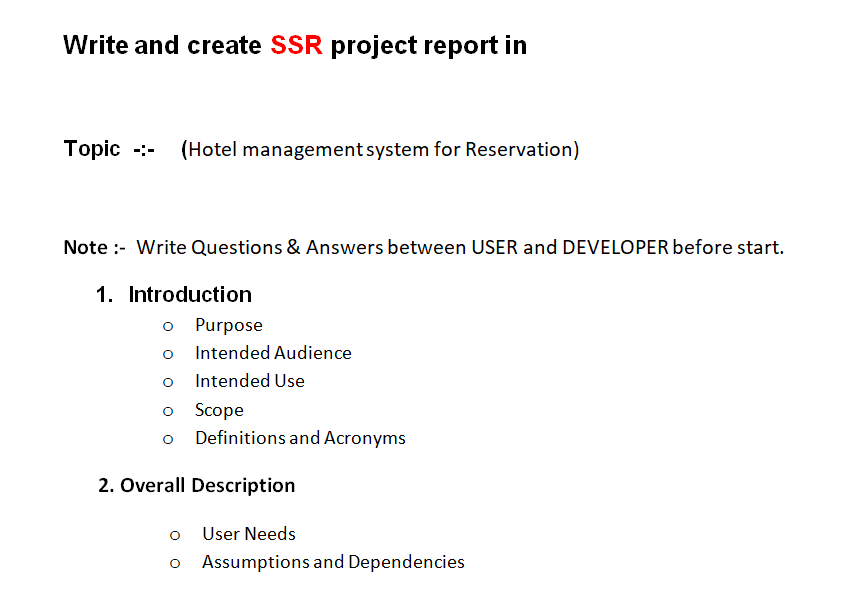The height and width of the screenshot is (608, 858).
Task: Click the bullet marker beside 'User Needs'
Action: (175, 534)
